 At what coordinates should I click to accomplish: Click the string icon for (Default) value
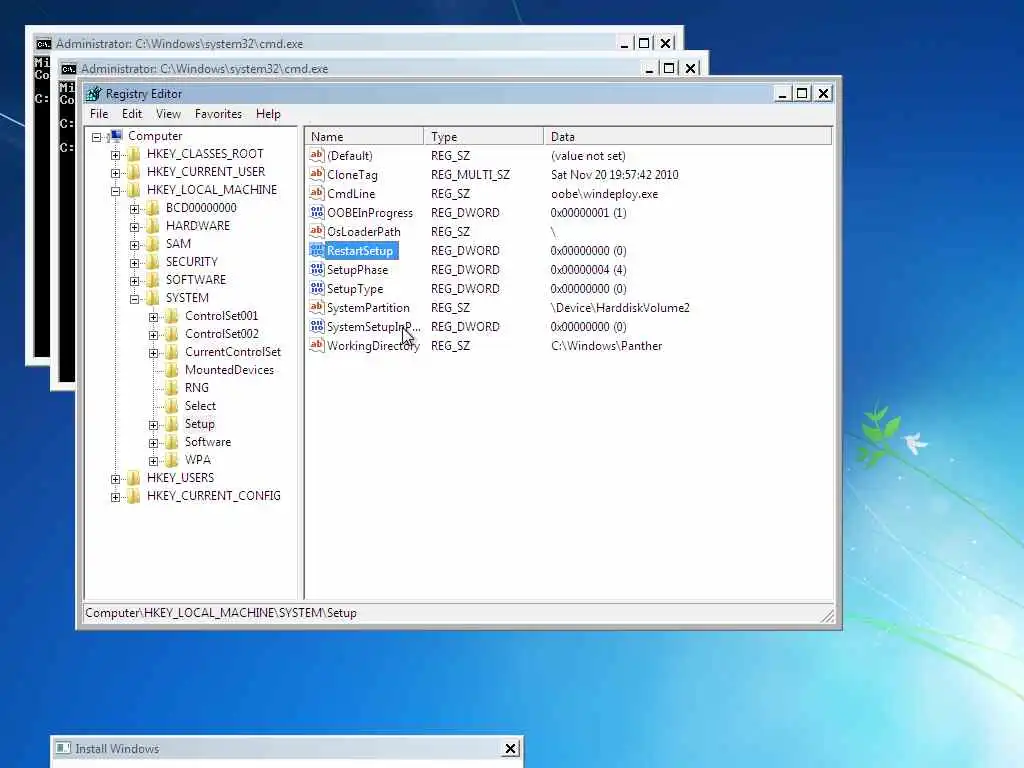(x=317, y=155)
